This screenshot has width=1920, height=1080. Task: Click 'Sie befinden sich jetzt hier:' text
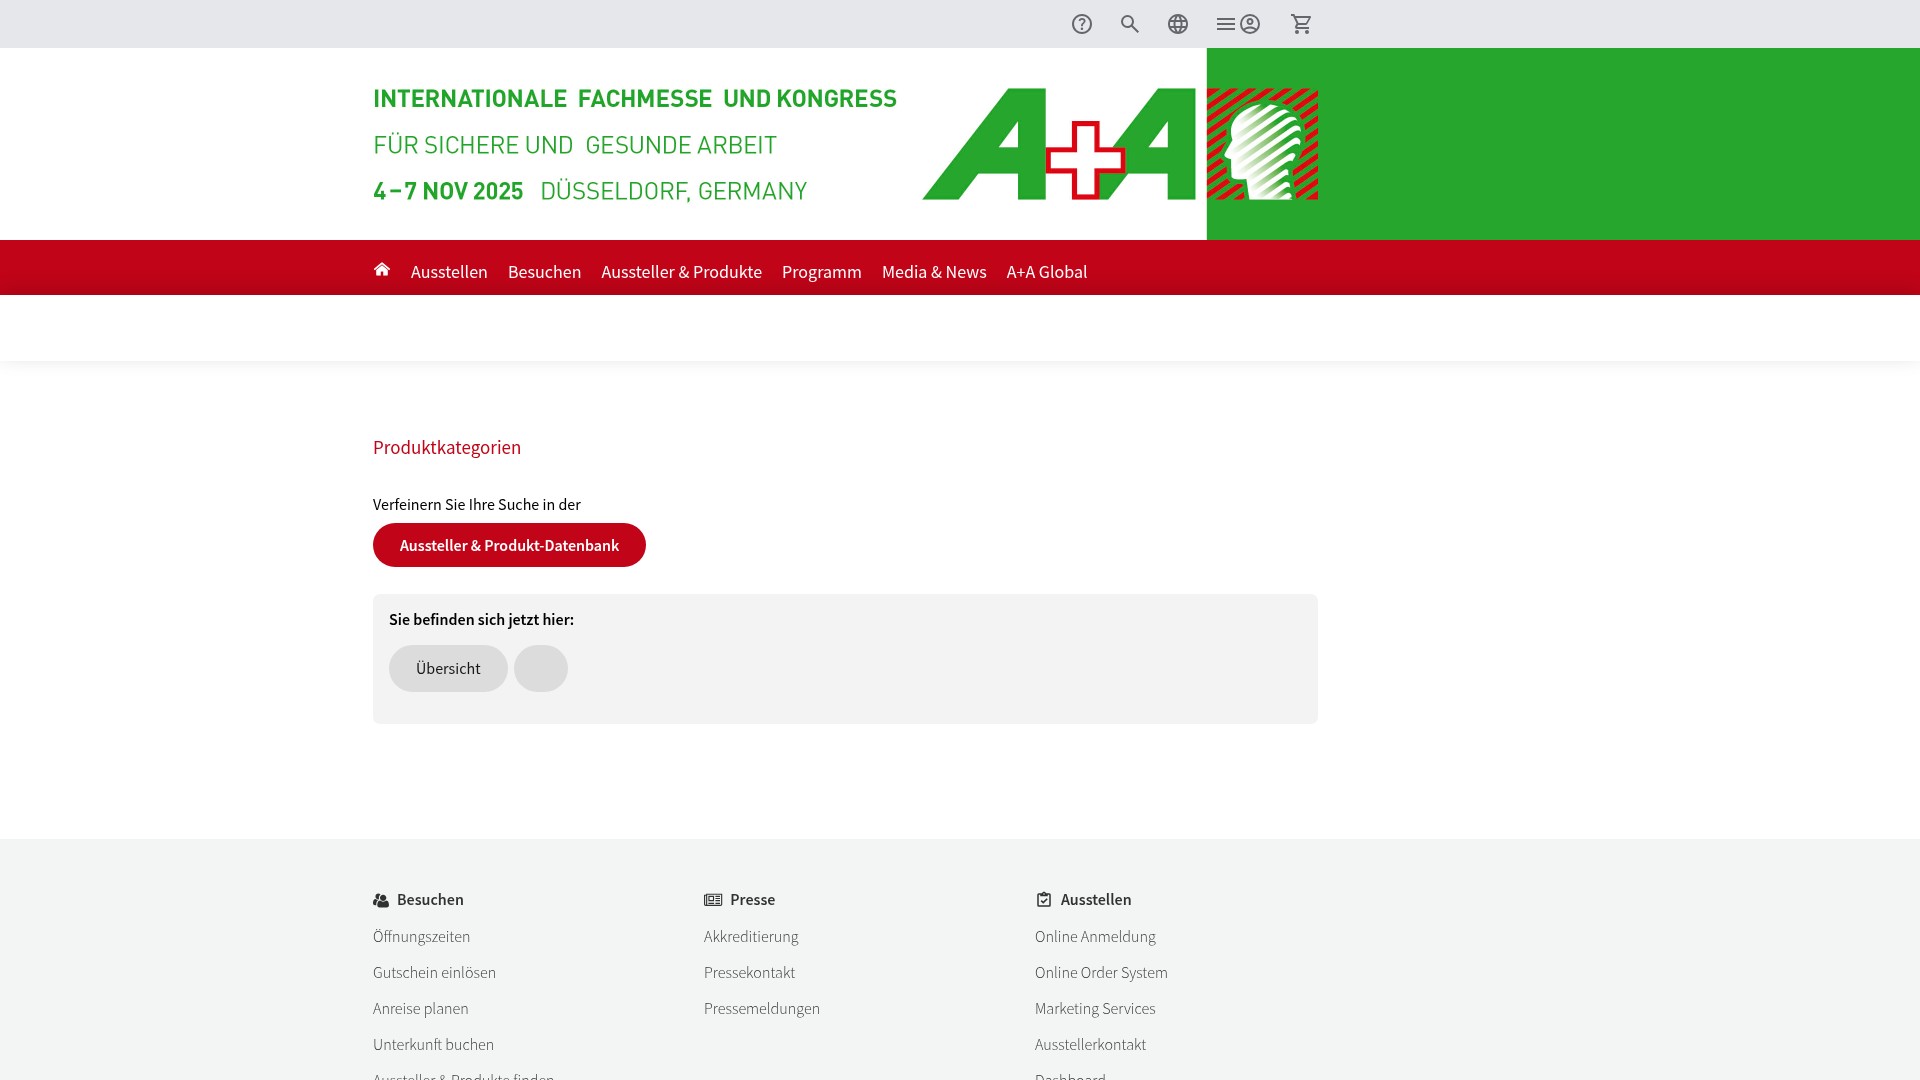(x=481, y=619)
